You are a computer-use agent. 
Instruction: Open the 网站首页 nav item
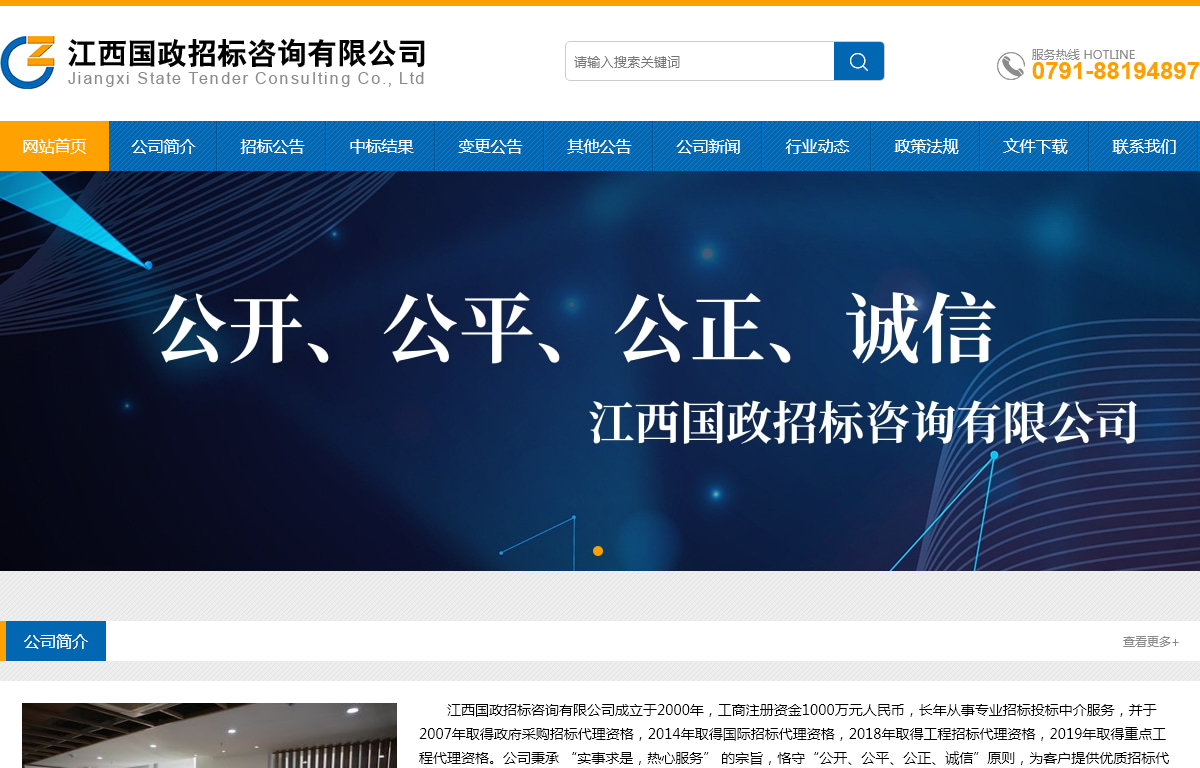tap(54, 146)
